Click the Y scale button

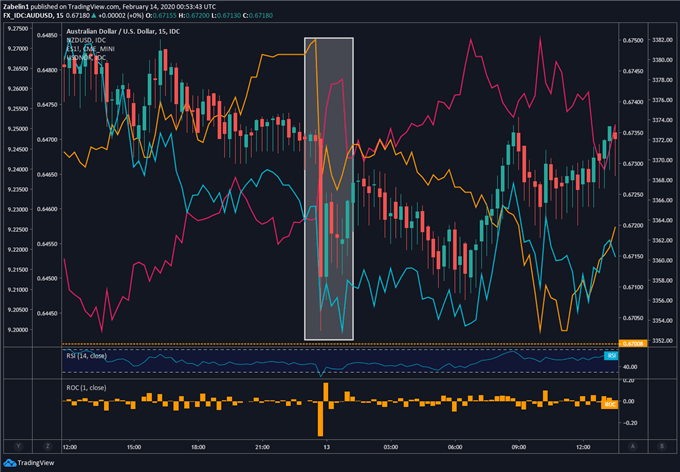point(18,446)
